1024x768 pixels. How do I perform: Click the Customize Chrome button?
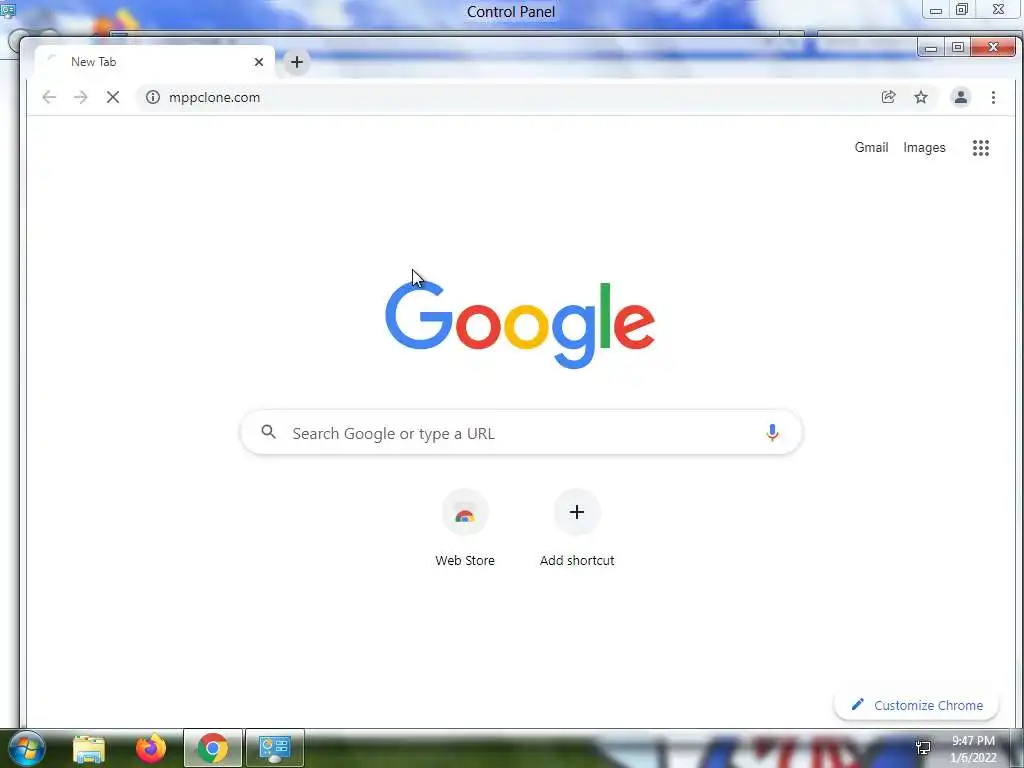tap(917, 705)
